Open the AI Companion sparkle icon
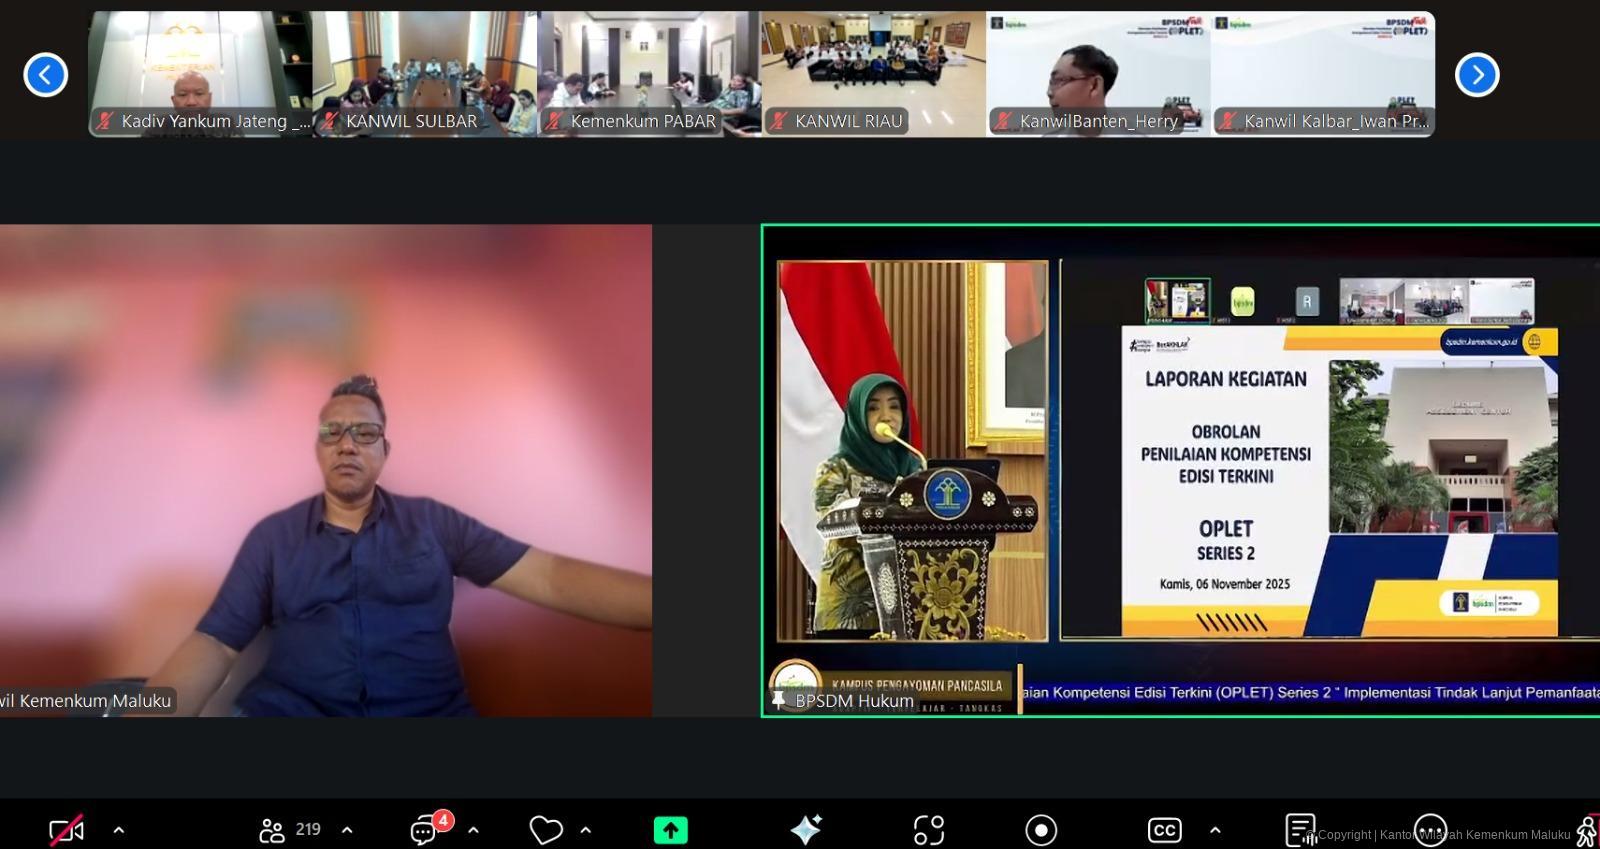Screen dimensions: 1600x849 805,830
